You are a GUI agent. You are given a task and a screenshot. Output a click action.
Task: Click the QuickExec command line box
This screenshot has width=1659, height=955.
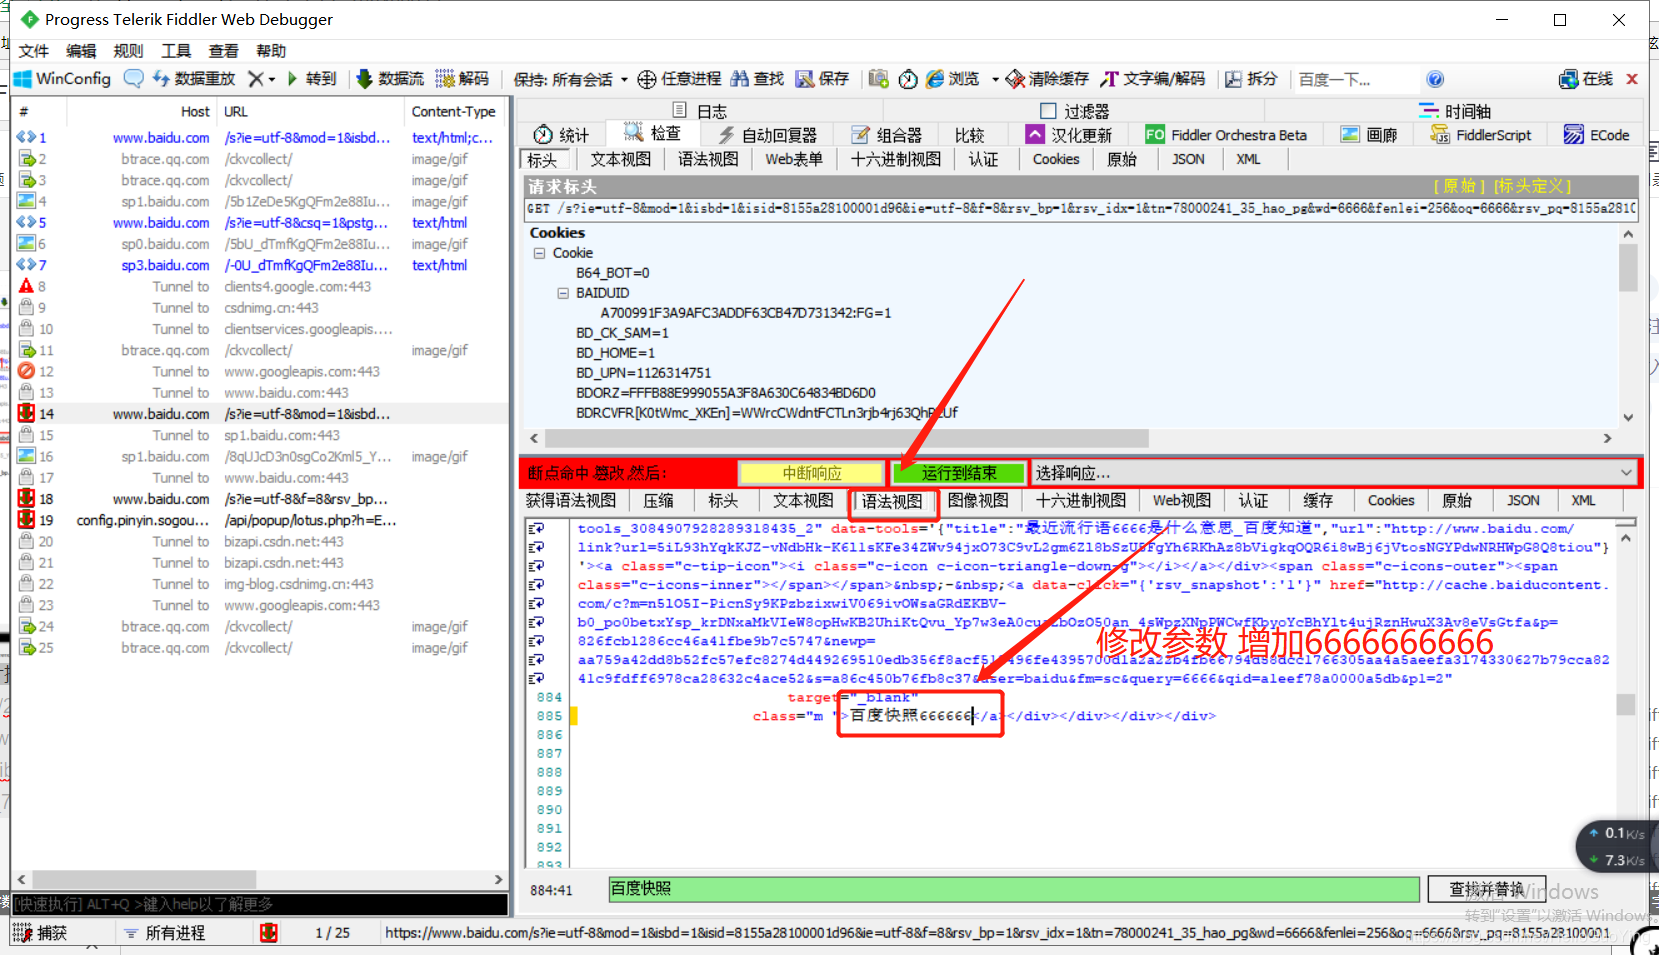(x=260, y=904)
